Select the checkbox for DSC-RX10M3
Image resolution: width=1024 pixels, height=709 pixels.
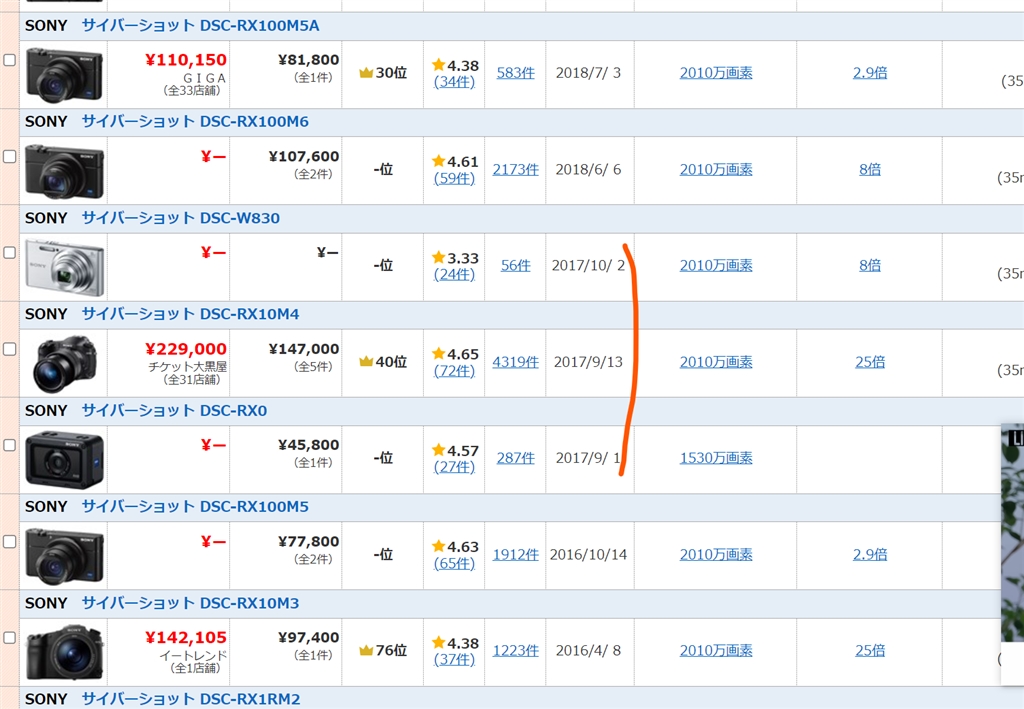[x=10, y=638]
